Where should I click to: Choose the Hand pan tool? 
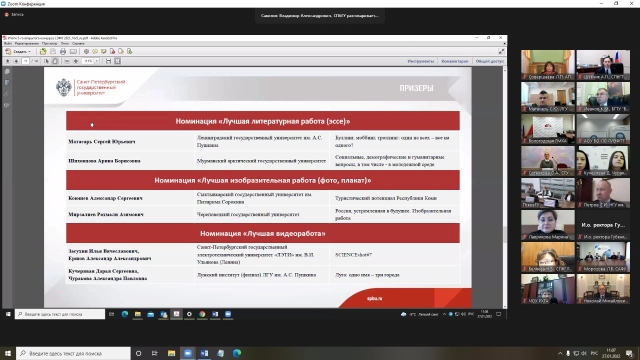[x=55, y=61]
